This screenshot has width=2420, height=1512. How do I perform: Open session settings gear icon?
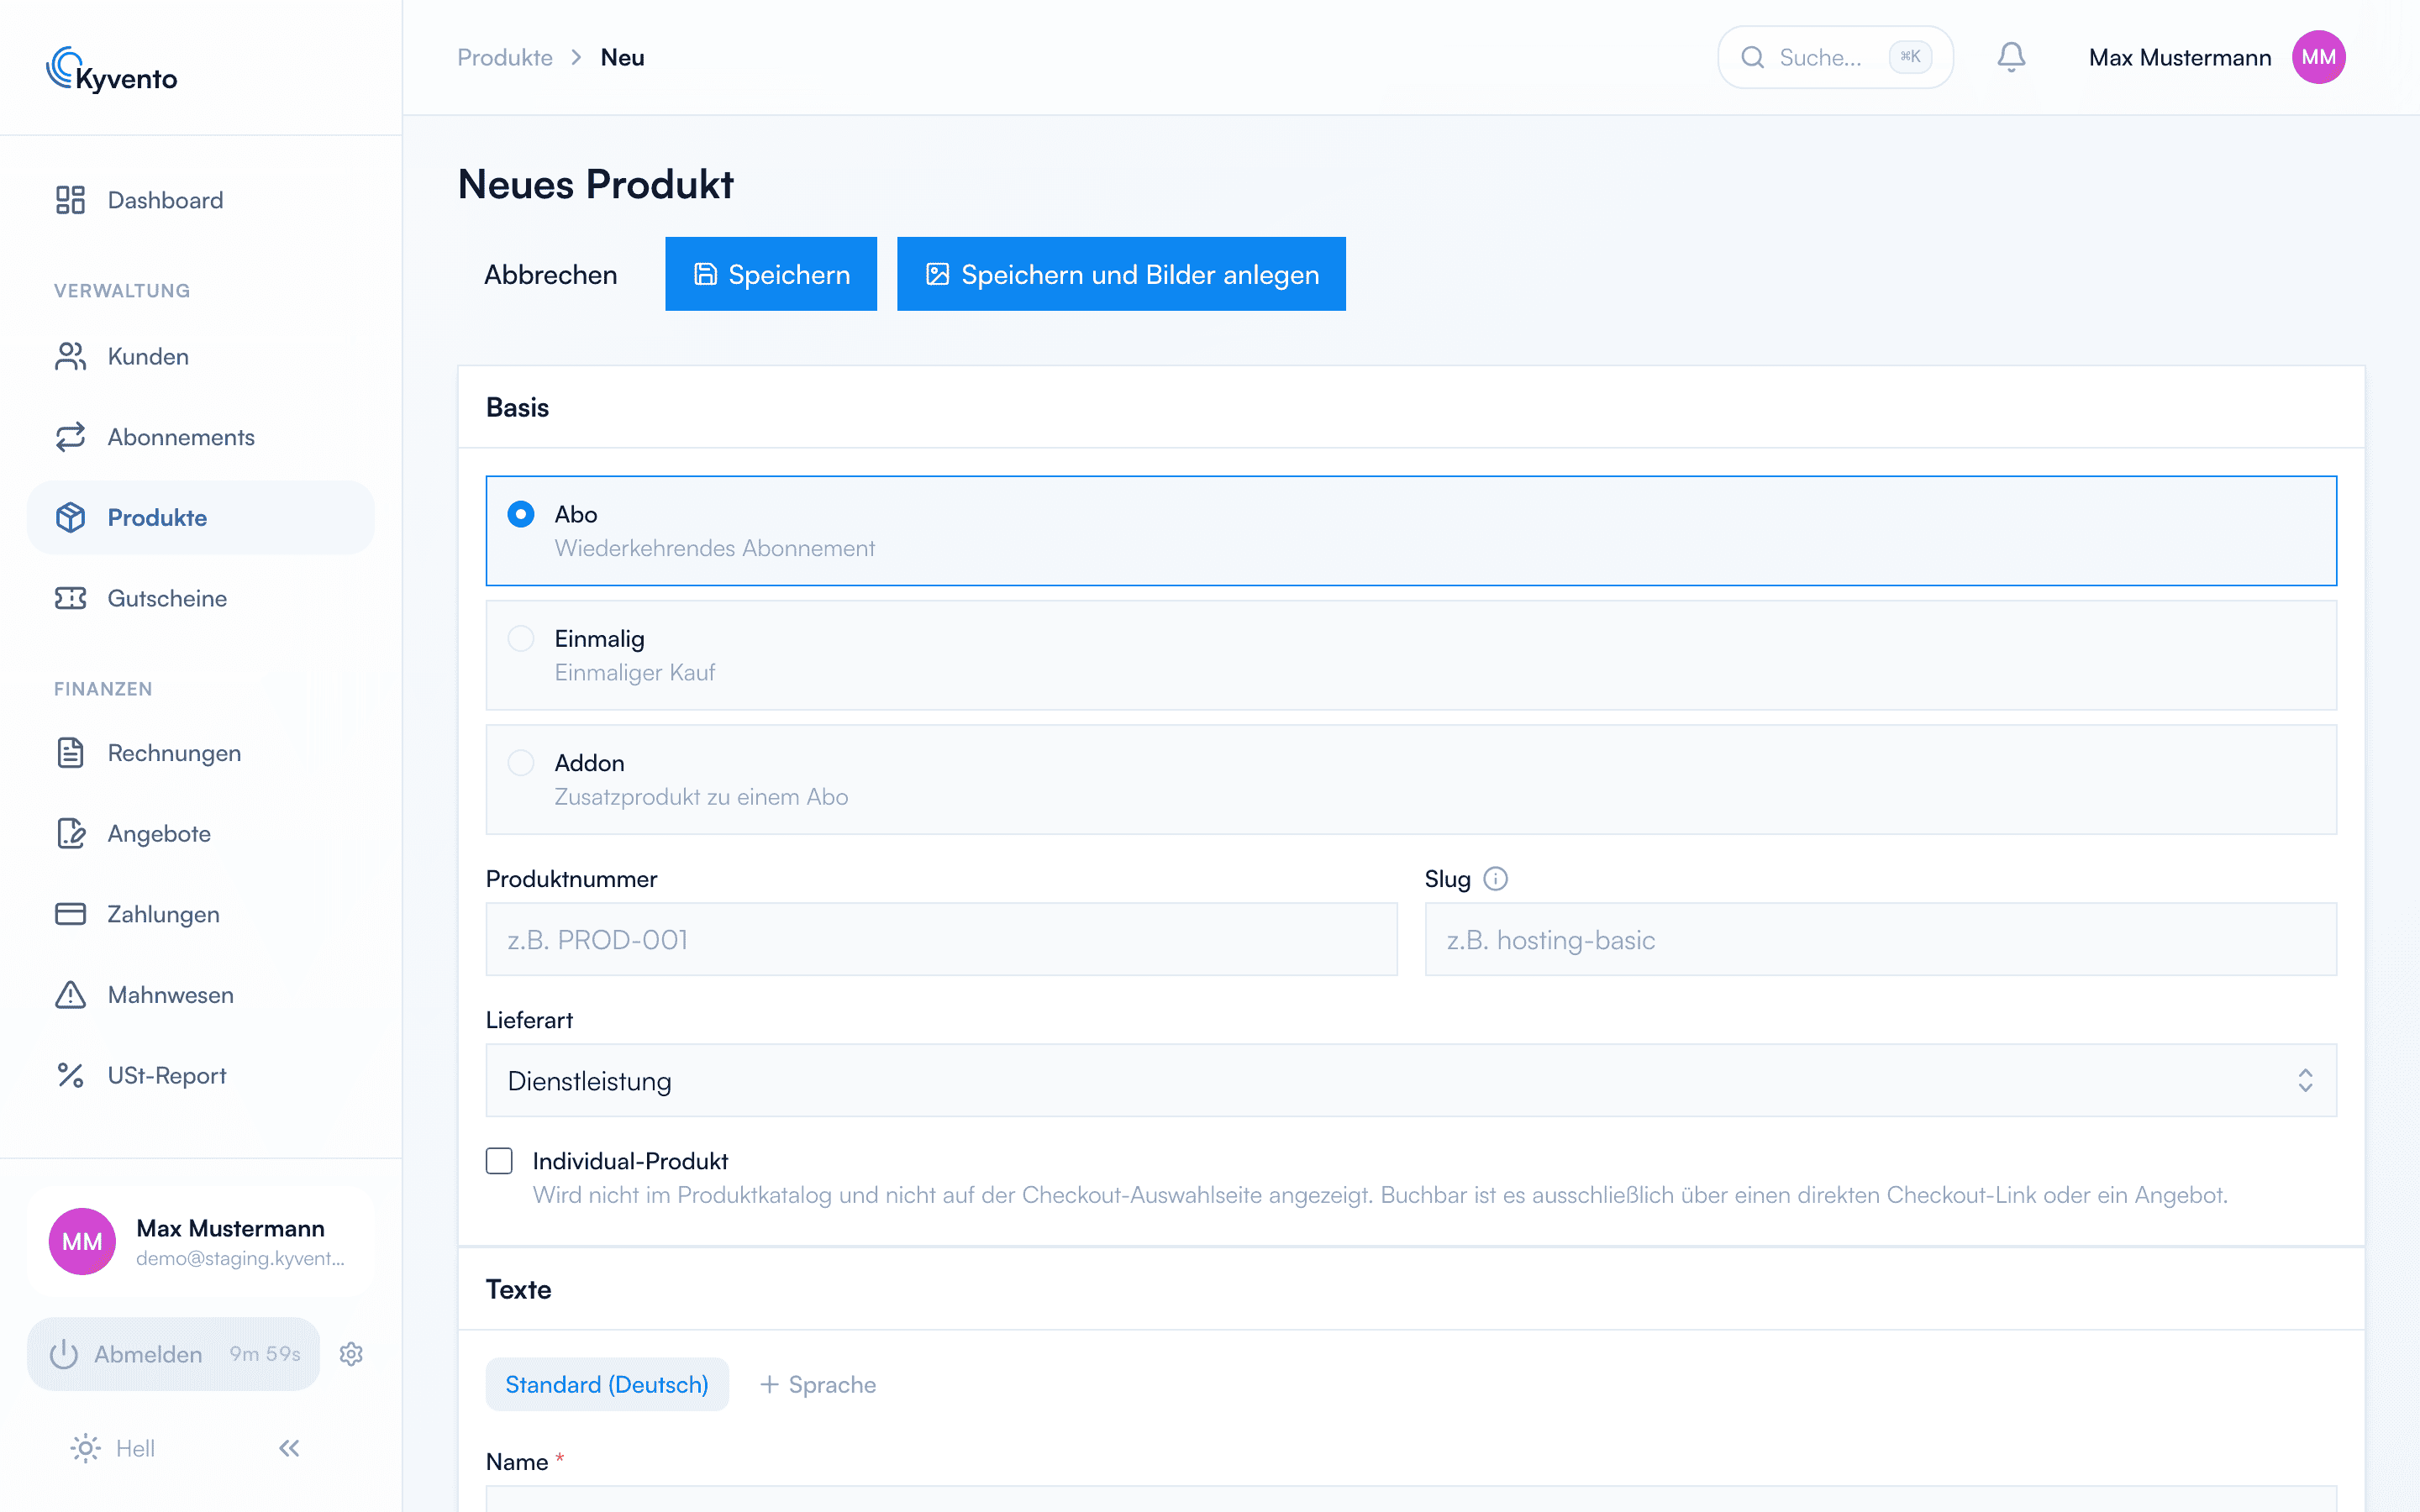(x=351, y=1353)
